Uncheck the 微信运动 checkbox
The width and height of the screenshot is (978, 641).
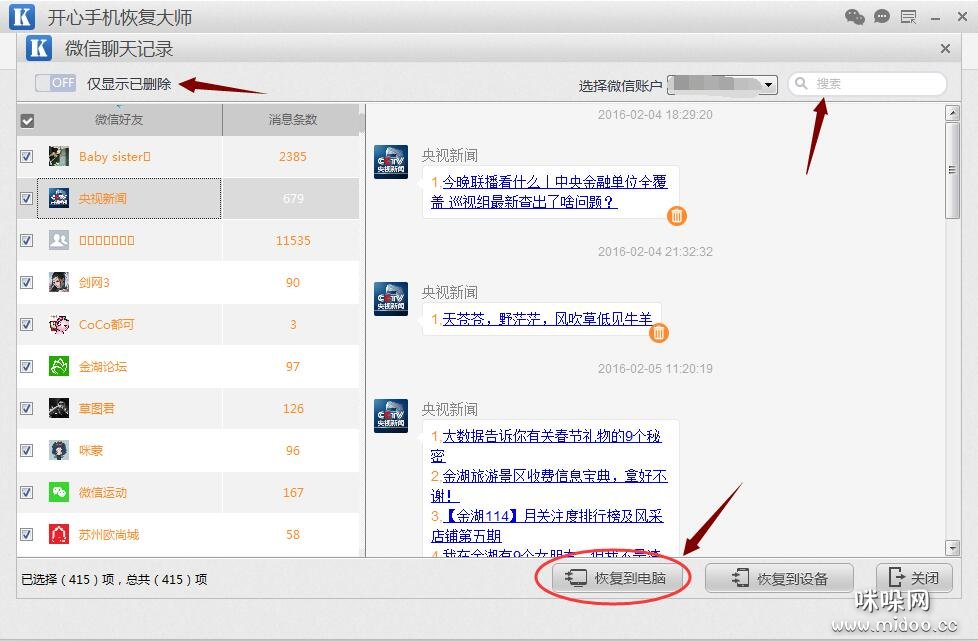click(x=26, y=492)
